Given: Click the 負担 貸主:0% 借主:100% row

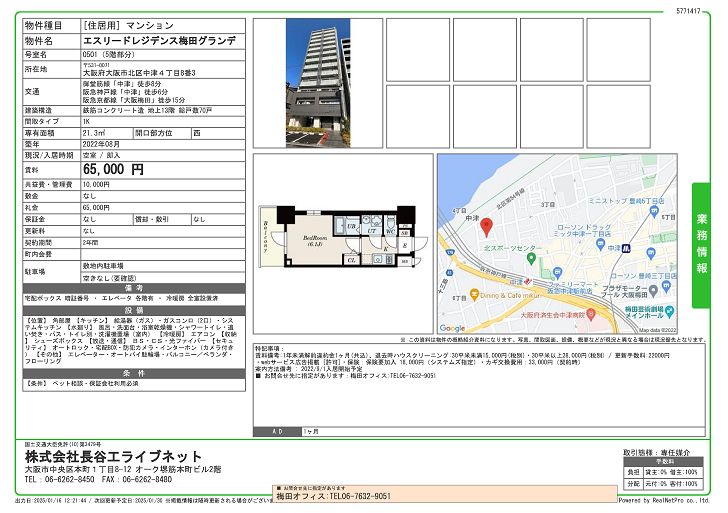Looking at the screenshot, I should [x=663, y=472].
